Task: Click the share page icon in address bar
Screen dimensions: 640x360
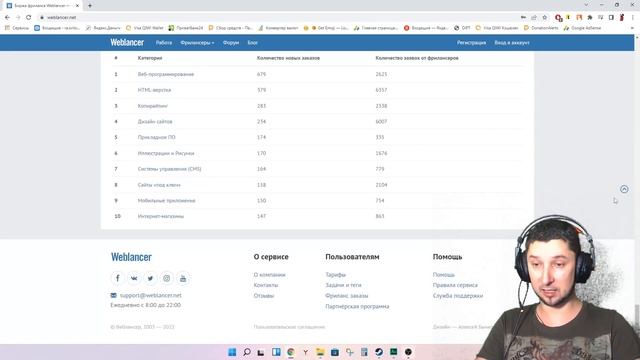Action: tap(534, 18)
